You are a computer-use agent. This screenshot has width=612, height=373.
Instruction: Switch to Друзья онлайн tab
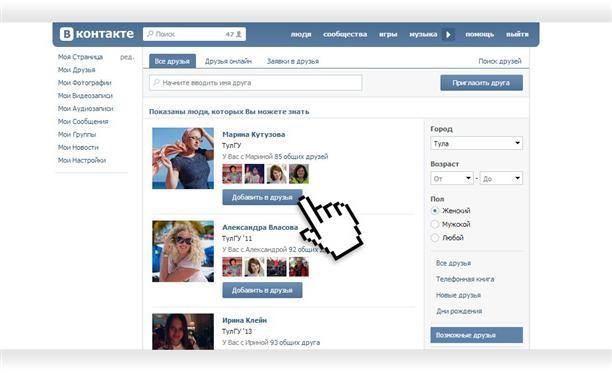point(228,61)
